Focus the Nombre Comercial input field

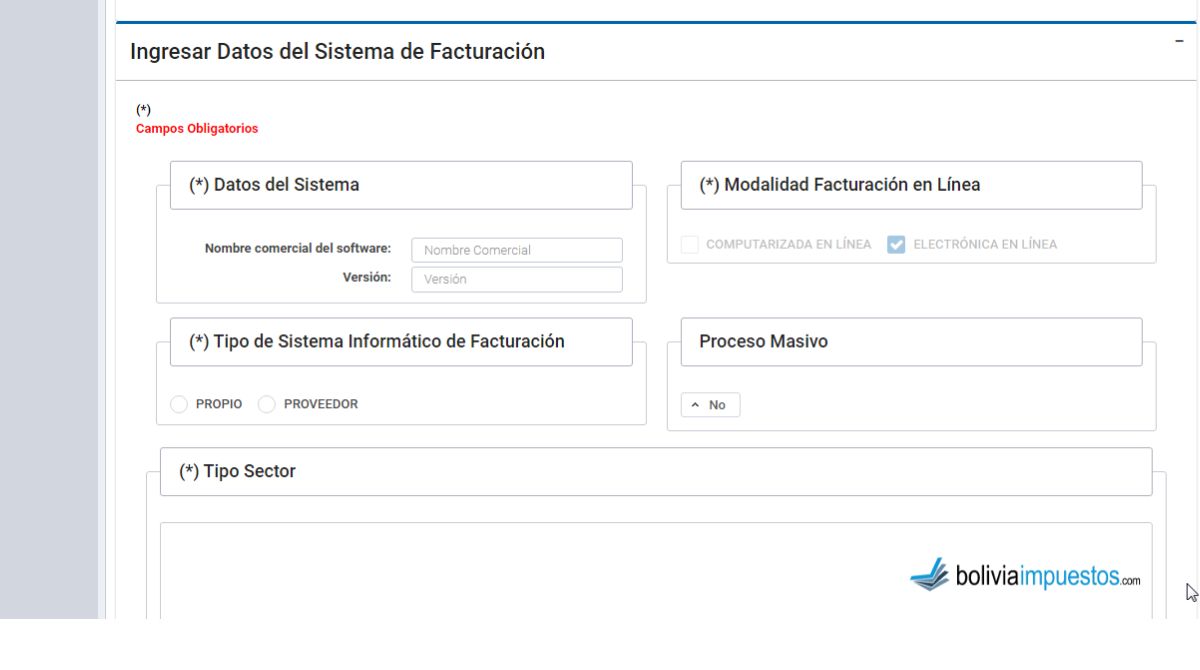516,250
